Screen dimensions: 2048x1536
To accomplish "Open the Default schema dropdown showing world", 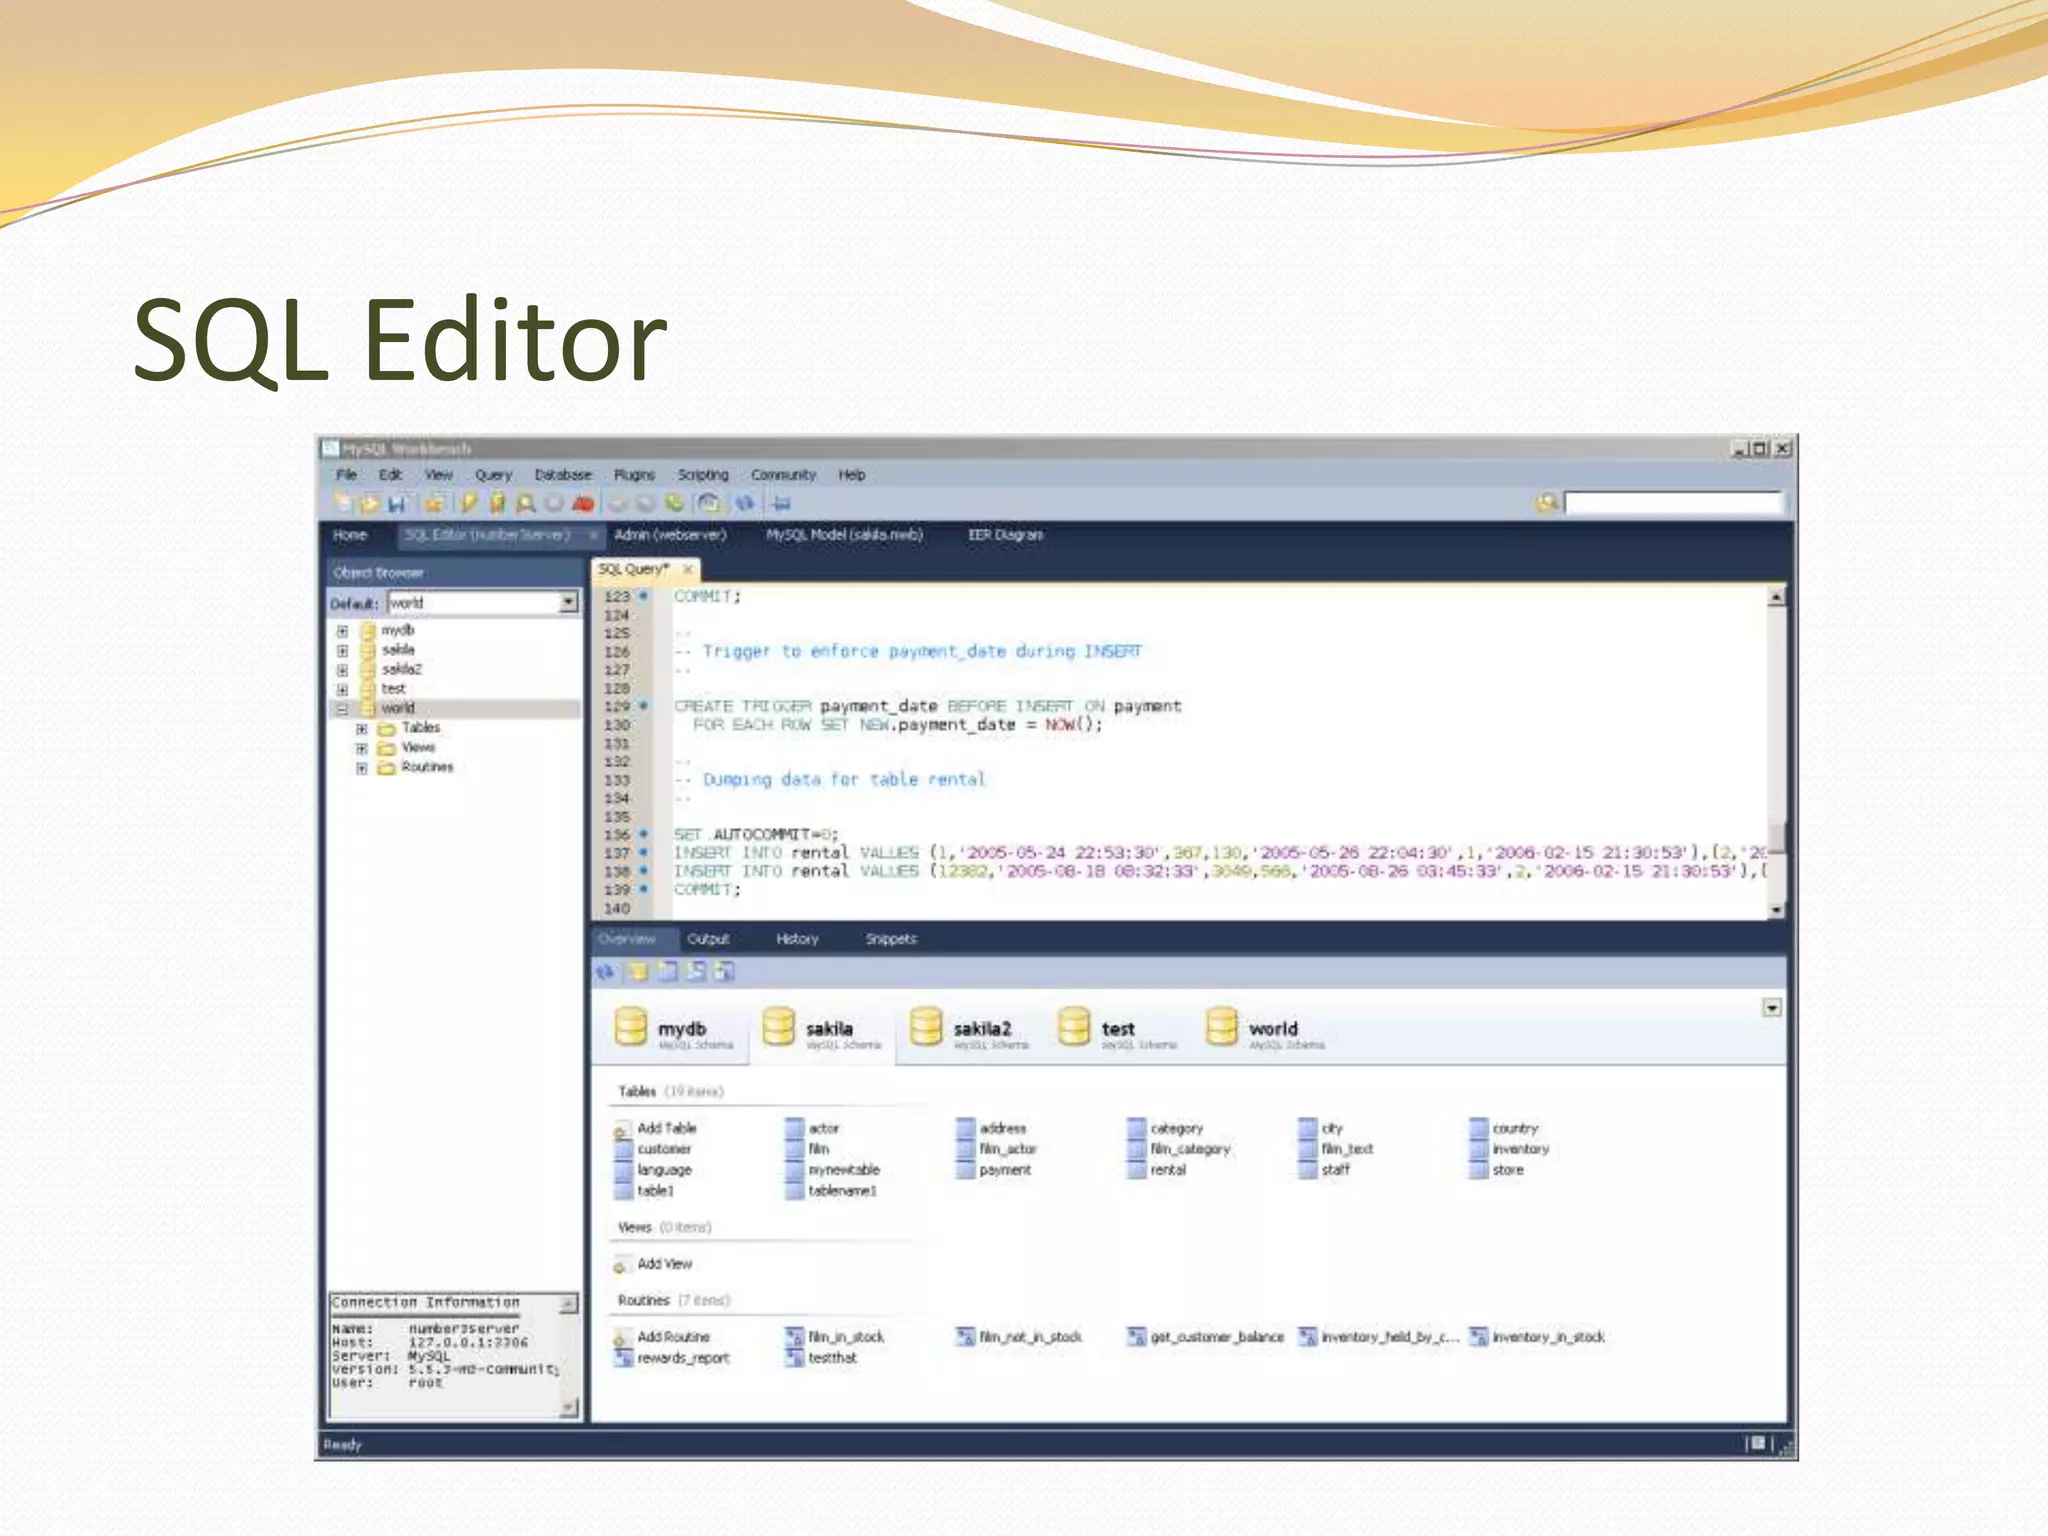I will point(568,603).
